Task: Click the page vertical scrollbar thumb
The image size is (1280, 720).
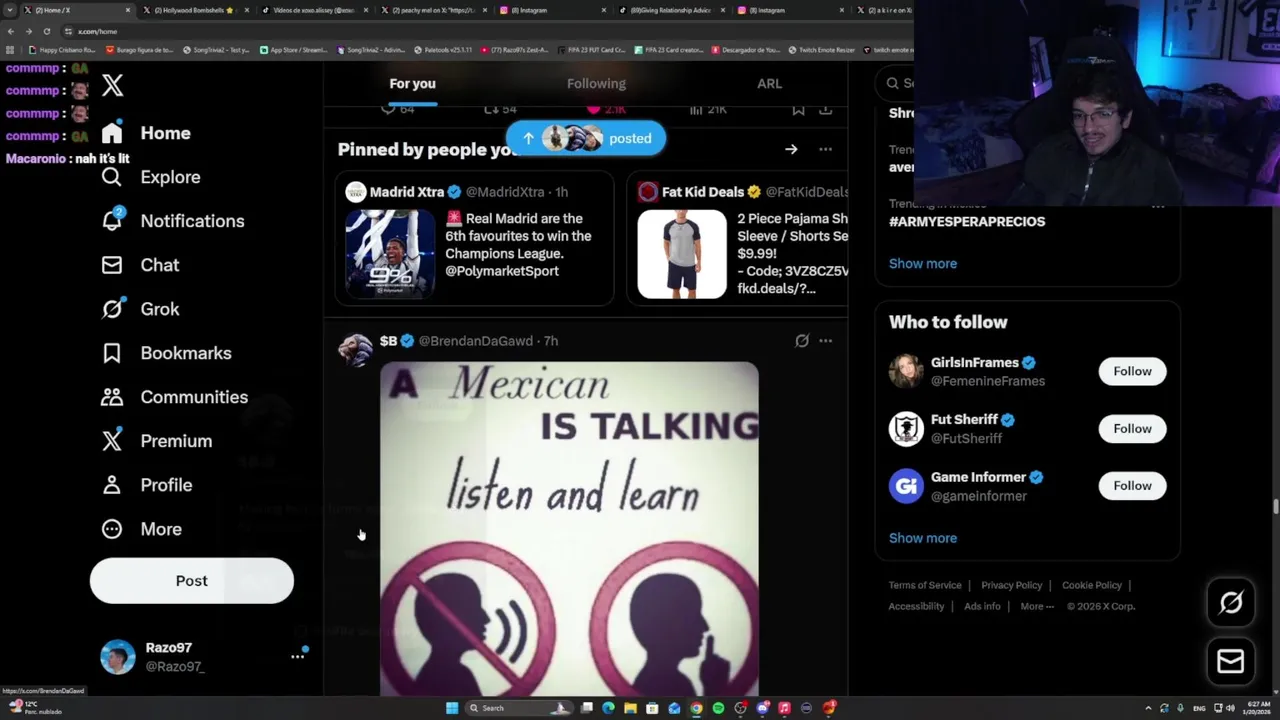Action: (x=1275, y=505)
